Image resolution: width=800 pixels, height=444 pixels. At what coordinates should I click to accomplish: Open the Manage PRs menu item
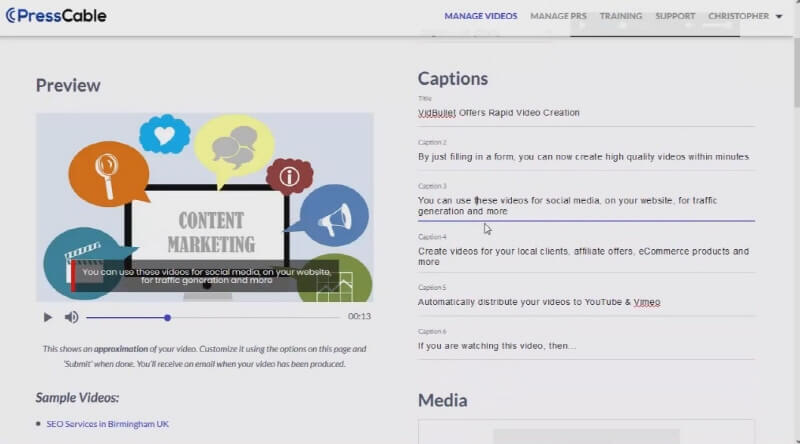coord(558,16)
